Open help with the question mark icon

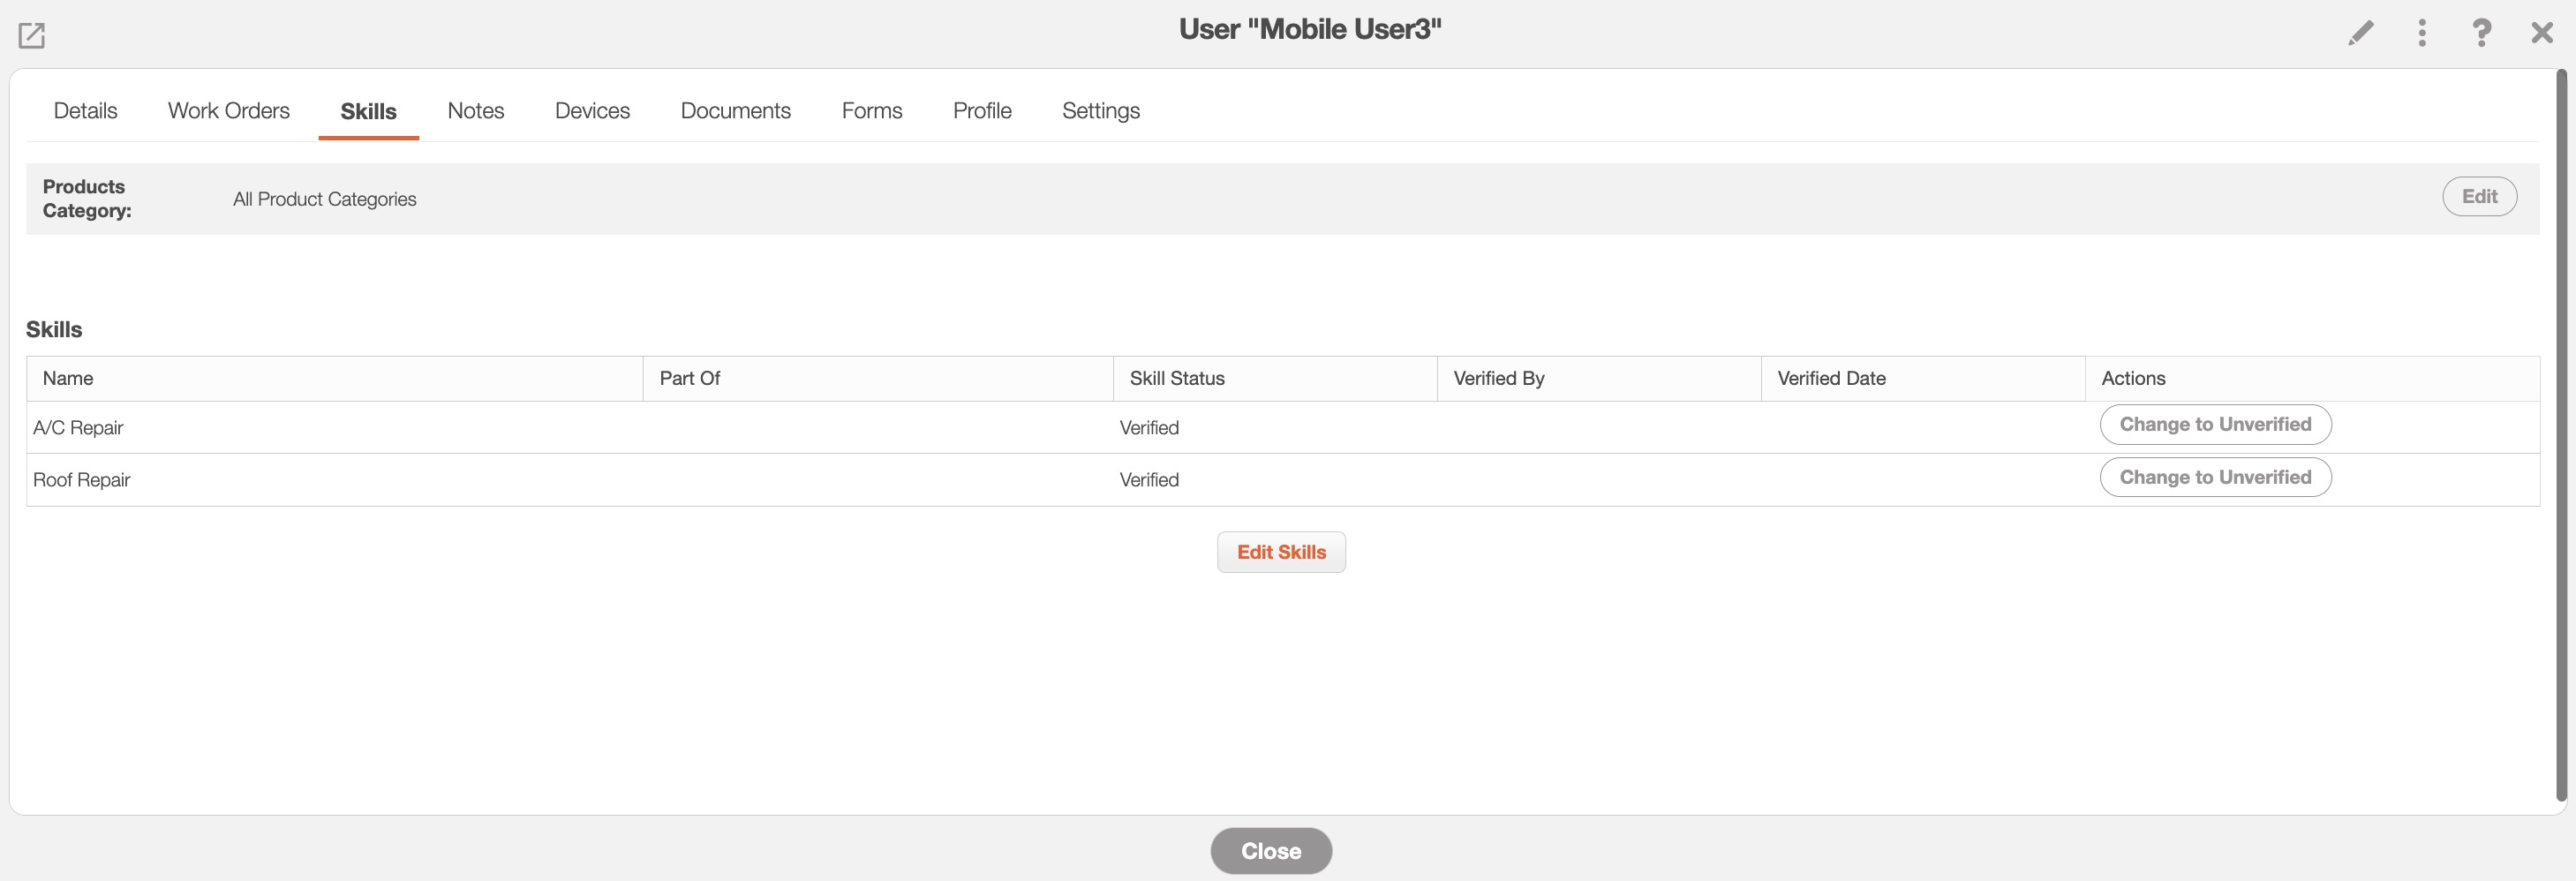coord(2481,33)
